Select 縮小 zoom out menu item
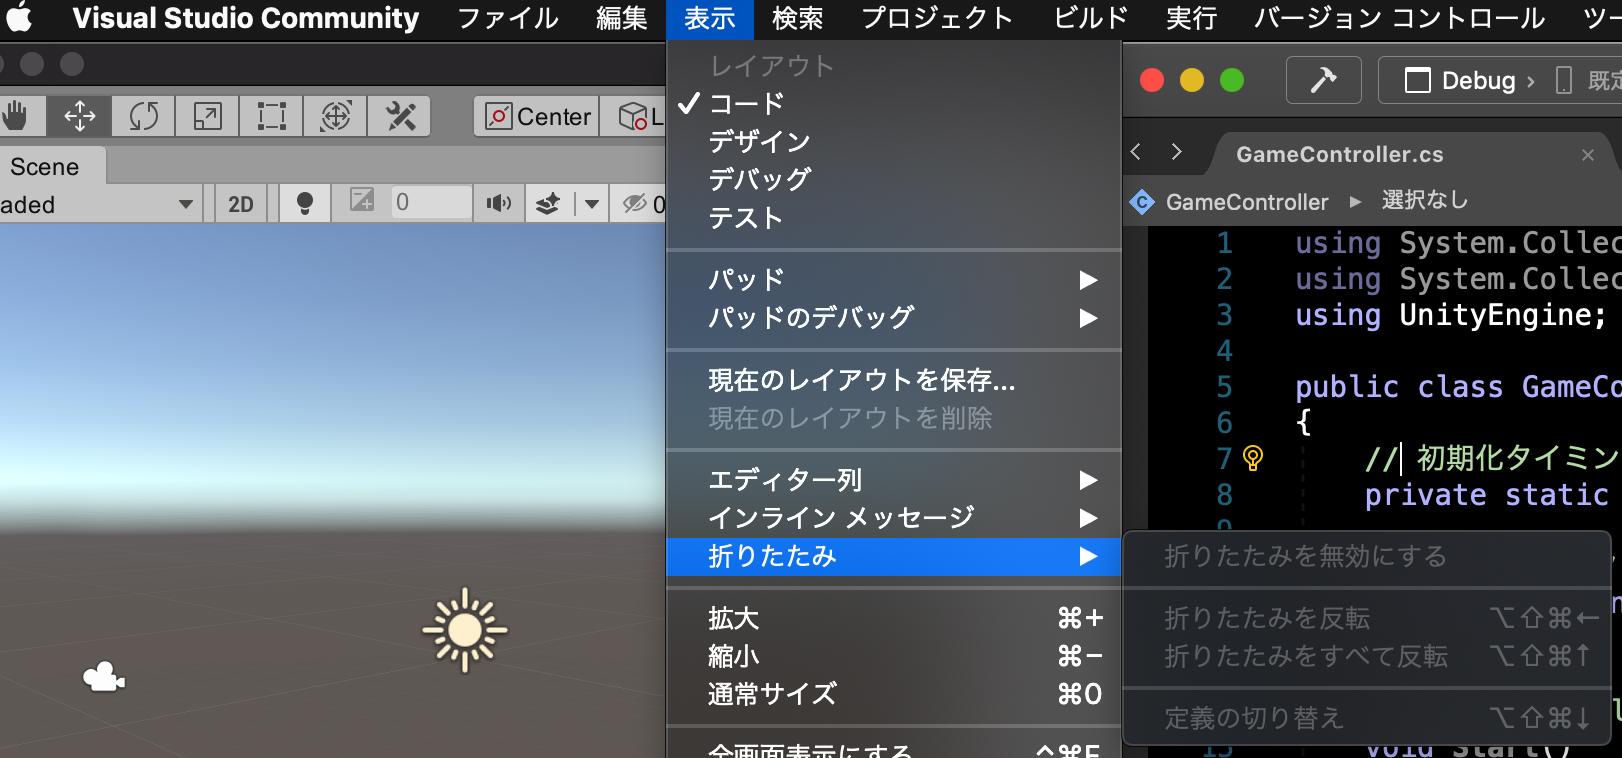This screenshot has height=758, width=1622. pos(893,656)
